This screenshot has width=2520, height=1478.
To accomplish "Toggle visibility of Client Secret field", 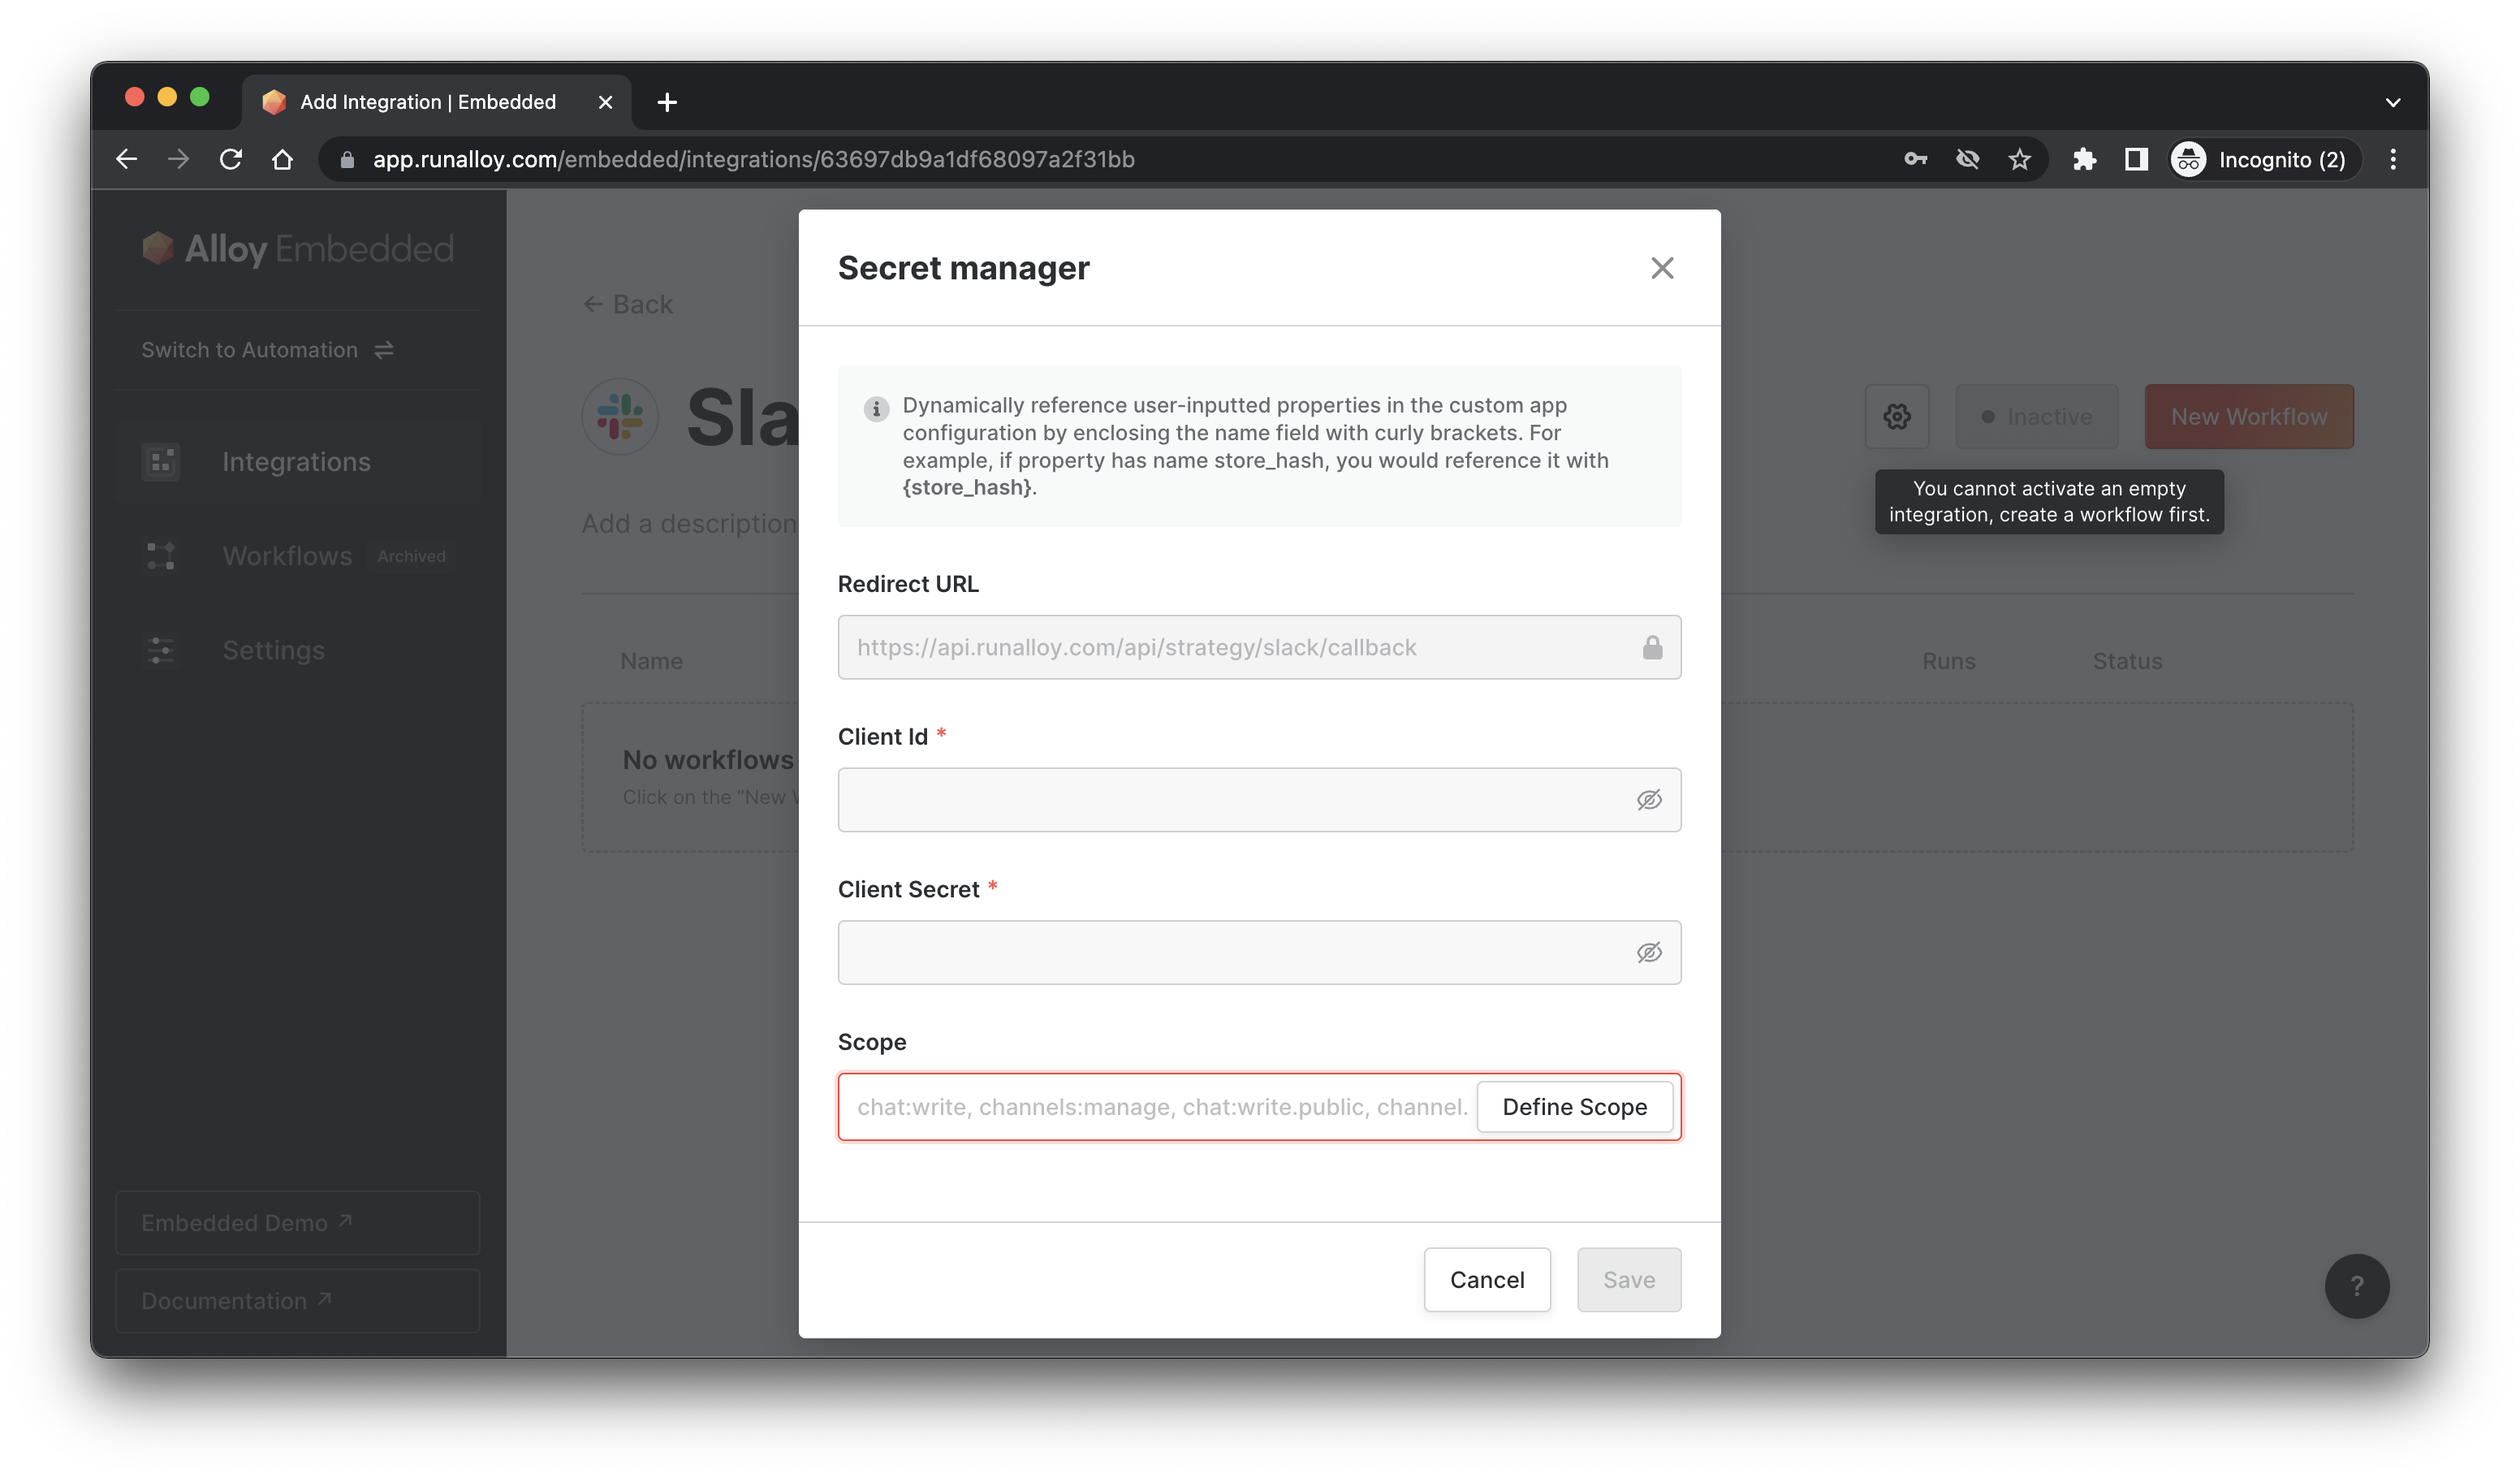I will point(1649,953).
